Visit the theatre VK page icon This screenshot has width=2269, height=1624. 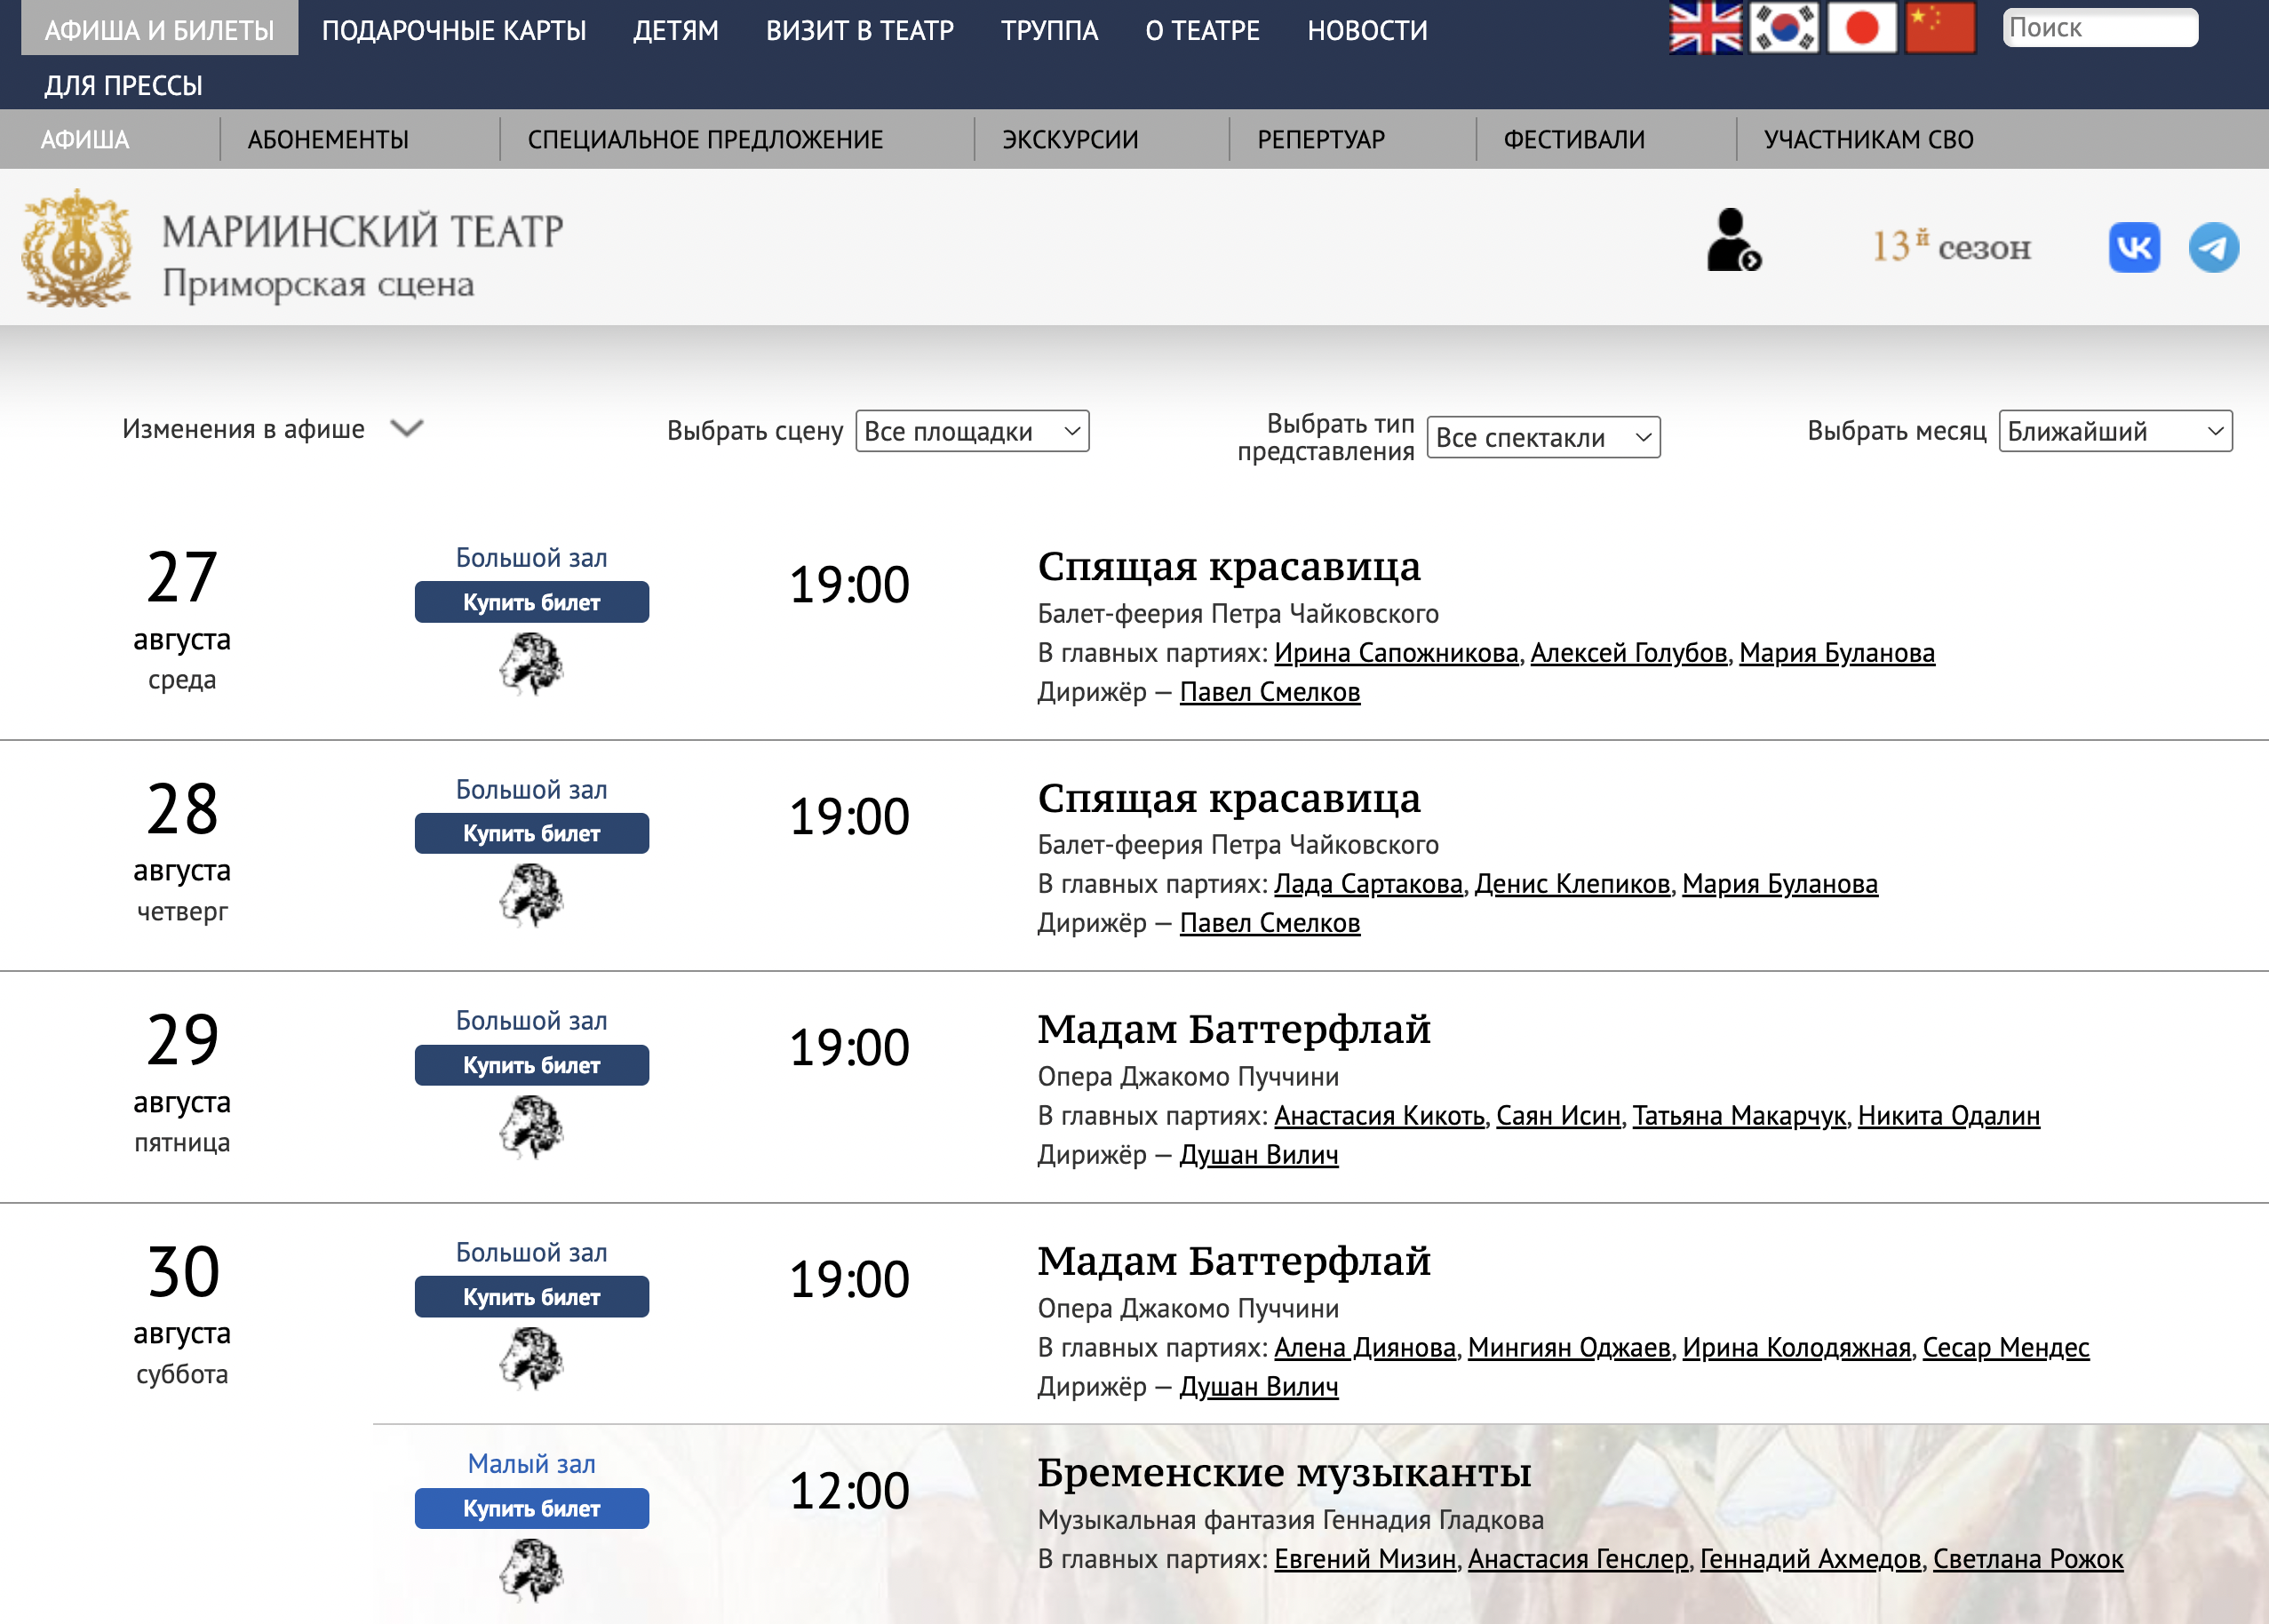pos(2134,247)
